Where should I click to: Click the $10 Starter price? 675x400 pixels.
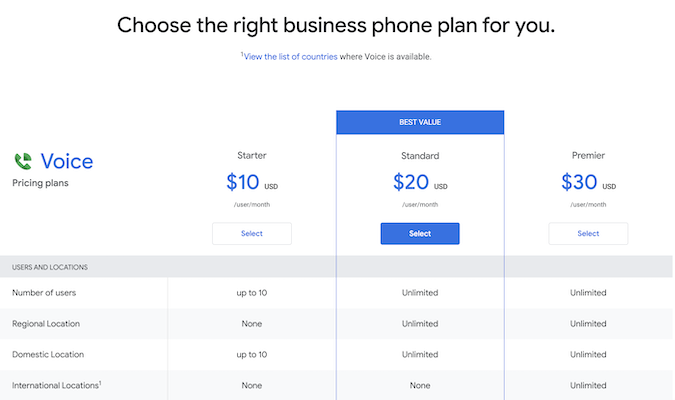[x=243, y=182]
